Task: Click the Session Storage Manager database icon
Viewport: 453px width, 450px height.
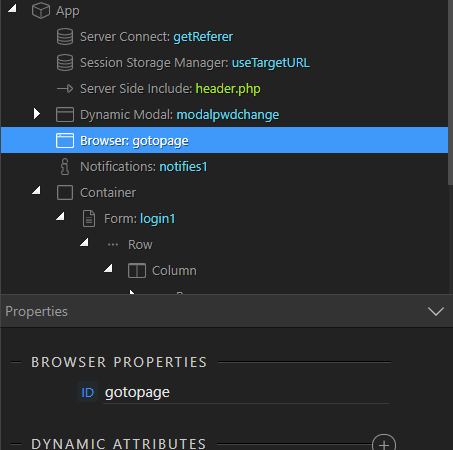Action: tap(65, 63)
